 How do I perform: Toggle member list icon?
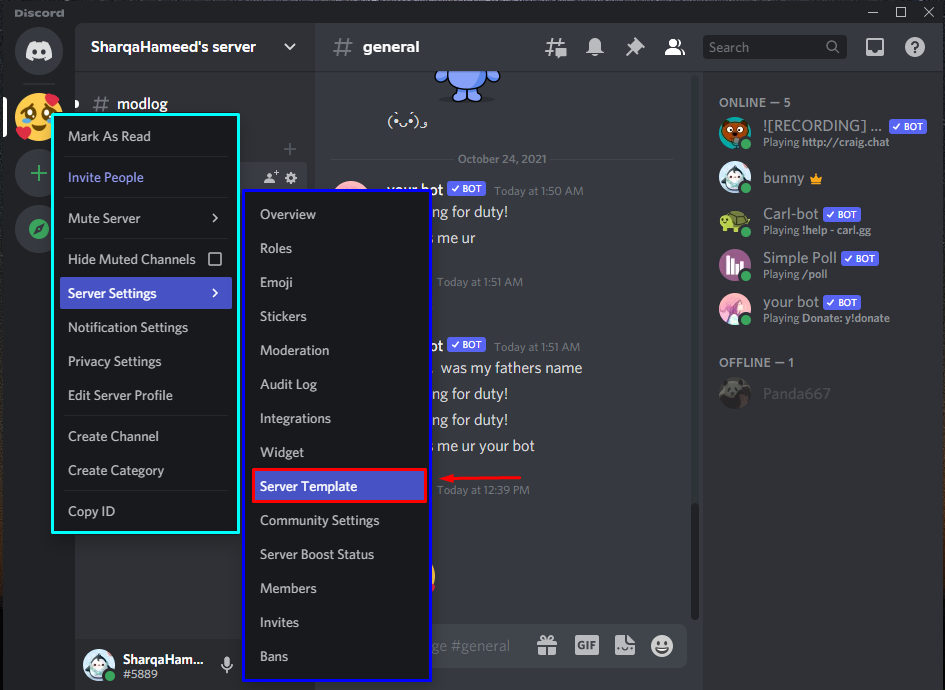tap(674, 47)
